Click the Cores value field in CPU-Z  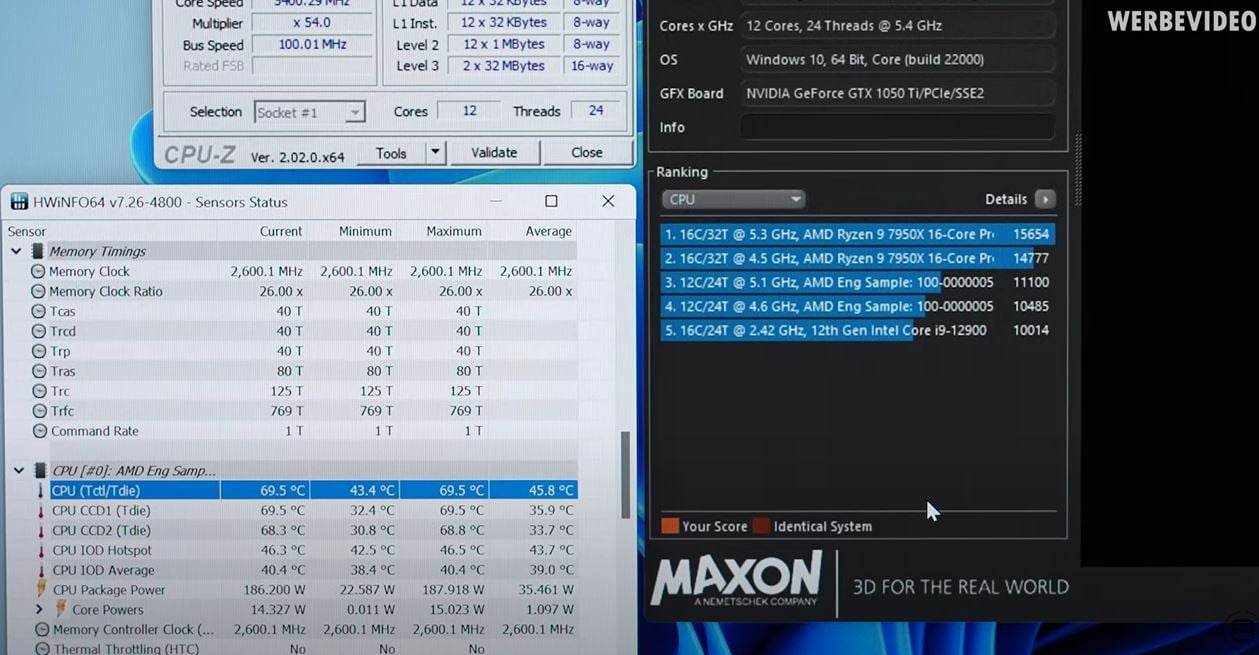tap(469, 111)
